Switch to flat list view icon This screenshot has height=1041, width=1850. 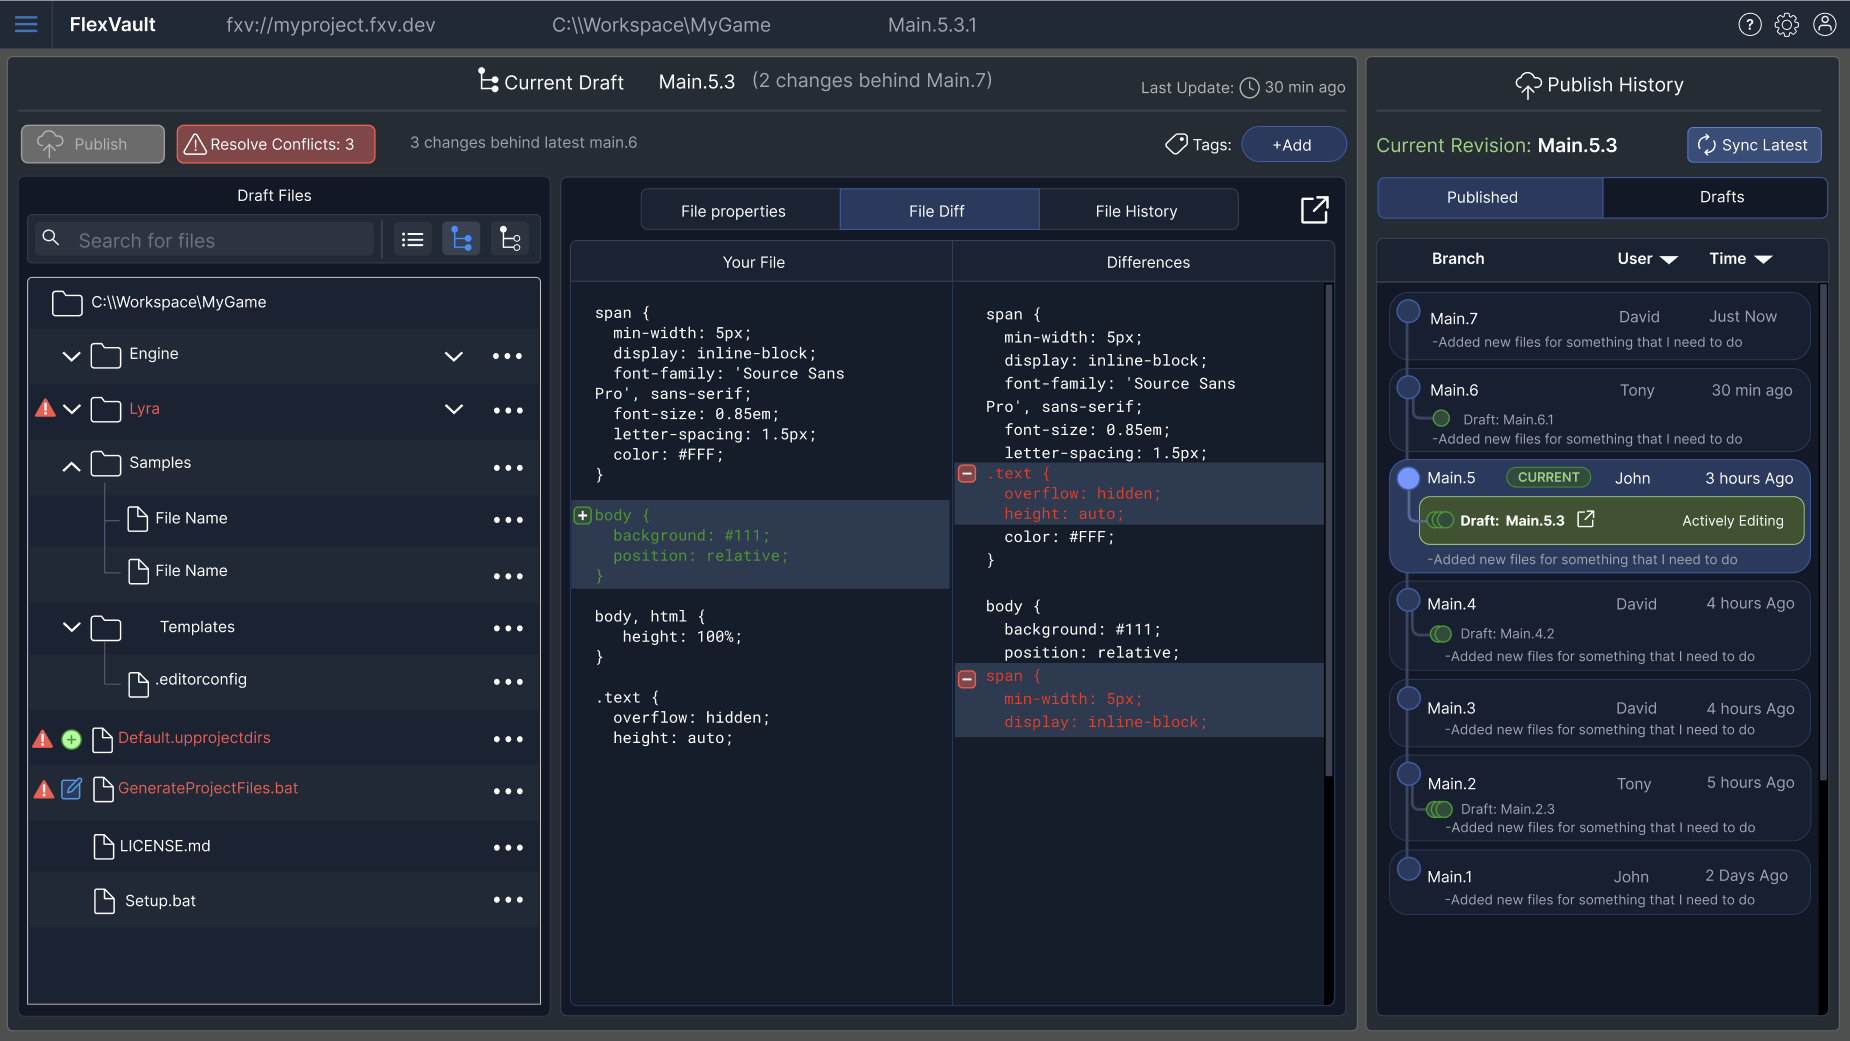(412, 240)
